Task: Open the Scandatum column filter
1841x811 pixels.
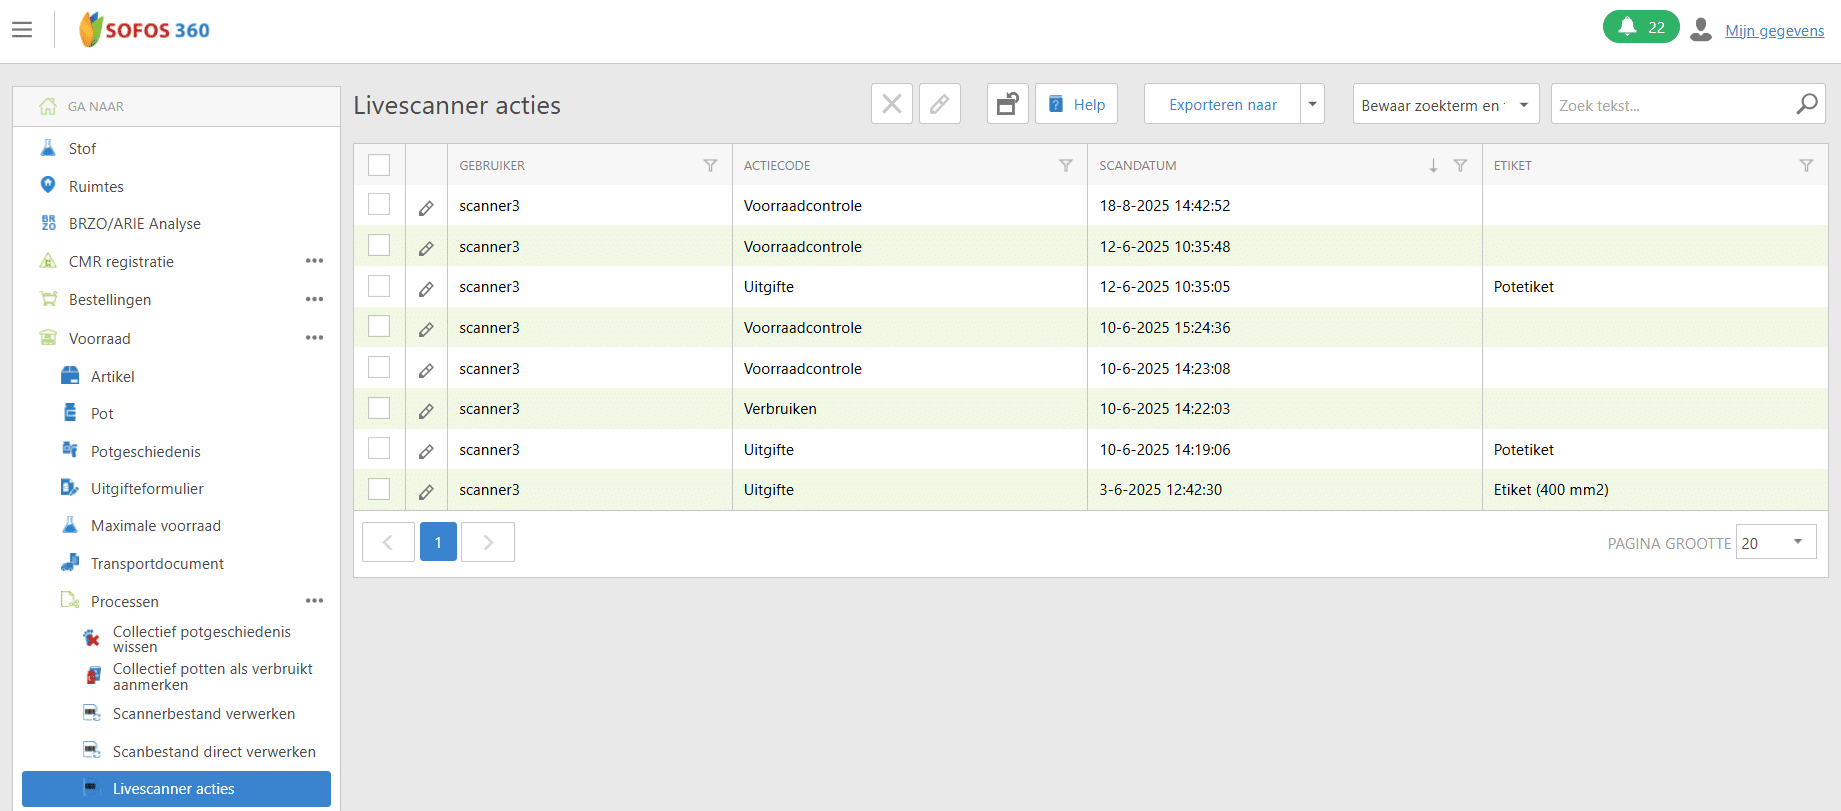Action: click(x=1460, y=166)
